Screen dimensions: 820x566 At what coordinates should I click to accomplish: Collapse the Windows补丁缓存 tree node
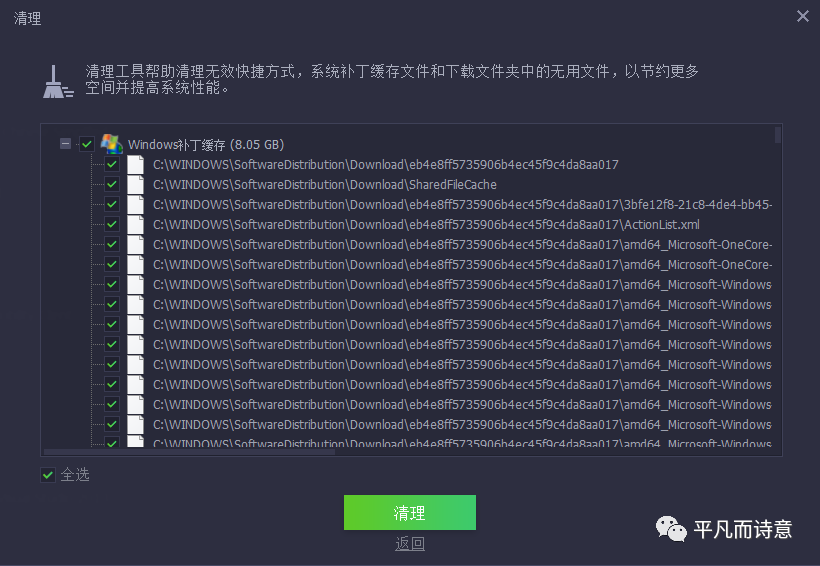point(65,143)
